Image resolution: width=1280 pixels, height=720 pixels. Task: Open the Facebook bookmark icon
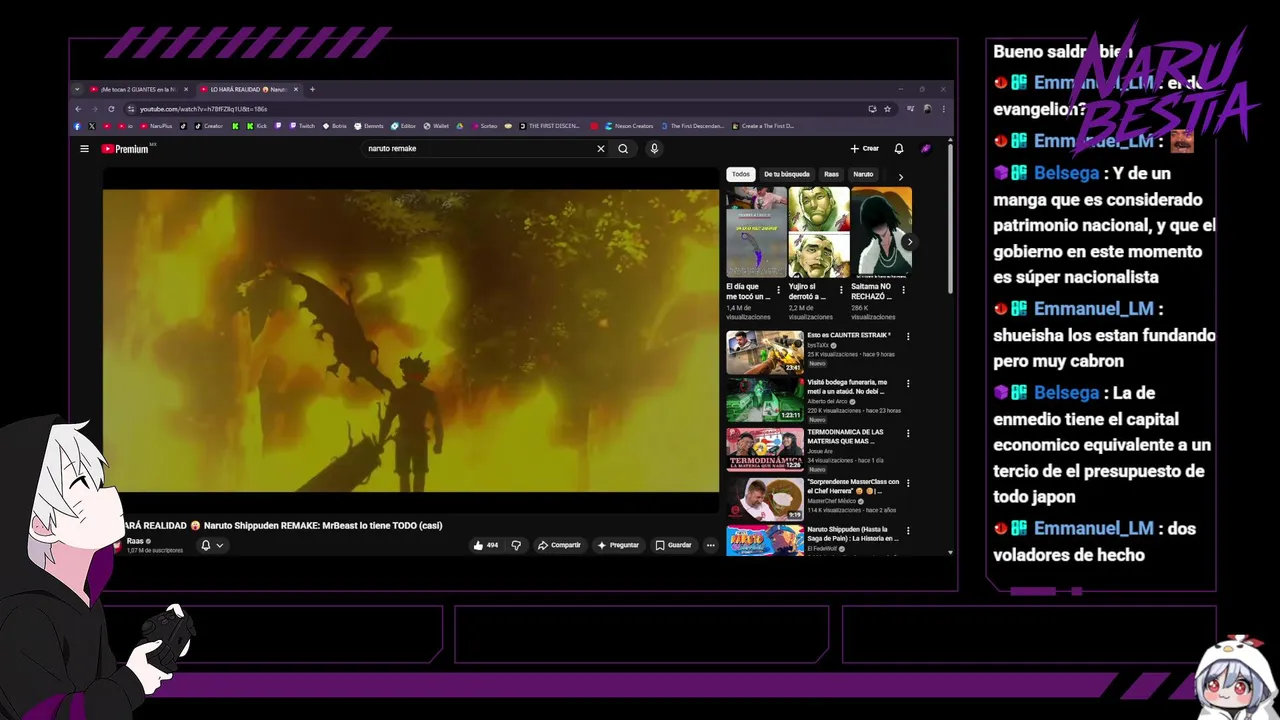coord(77,126)
